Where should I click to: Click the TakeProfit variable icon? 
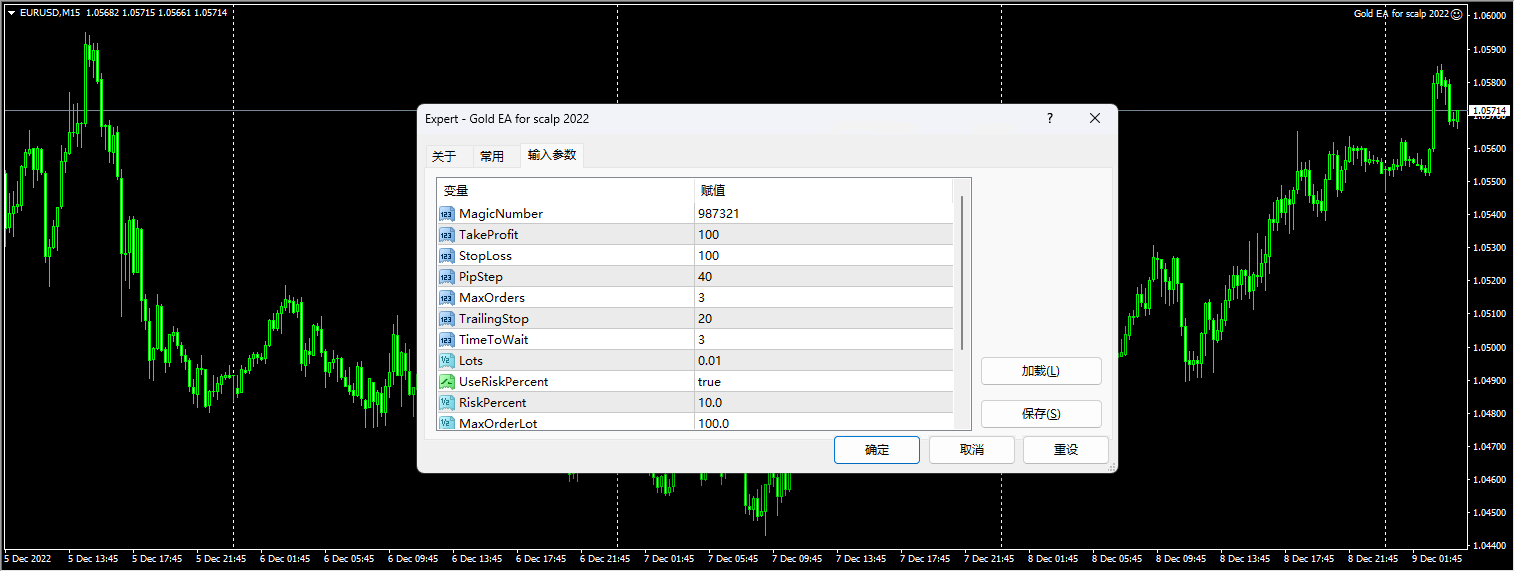(x=446, y=234)
